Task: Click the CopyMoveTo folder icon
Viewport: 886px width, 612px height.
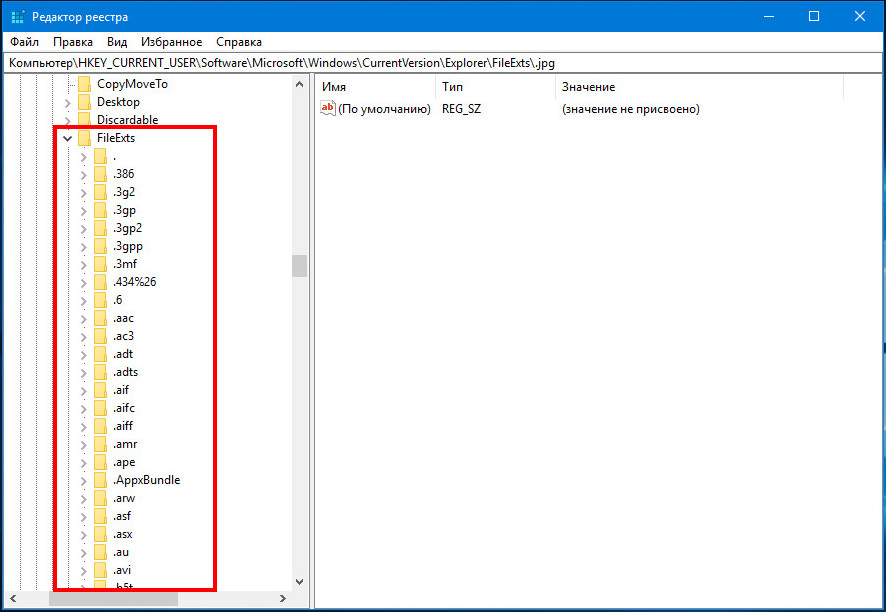Action: (x=84, y=84)
